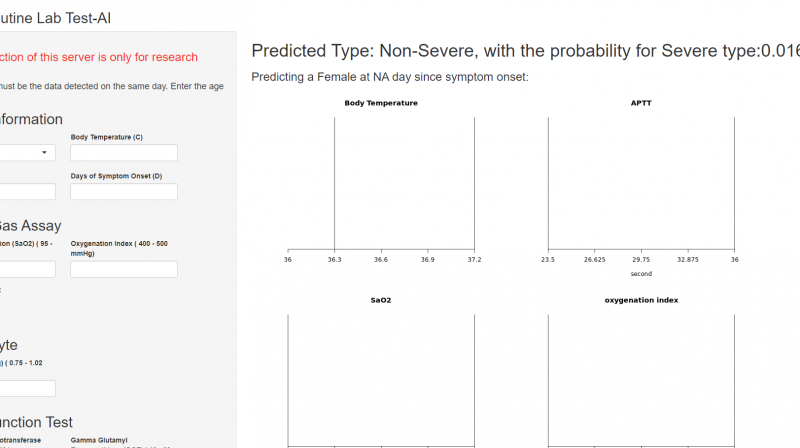The image size is (800, 448).
Task: Click the input field labeled 0.75 - 1.02
Action: (27, 388)
